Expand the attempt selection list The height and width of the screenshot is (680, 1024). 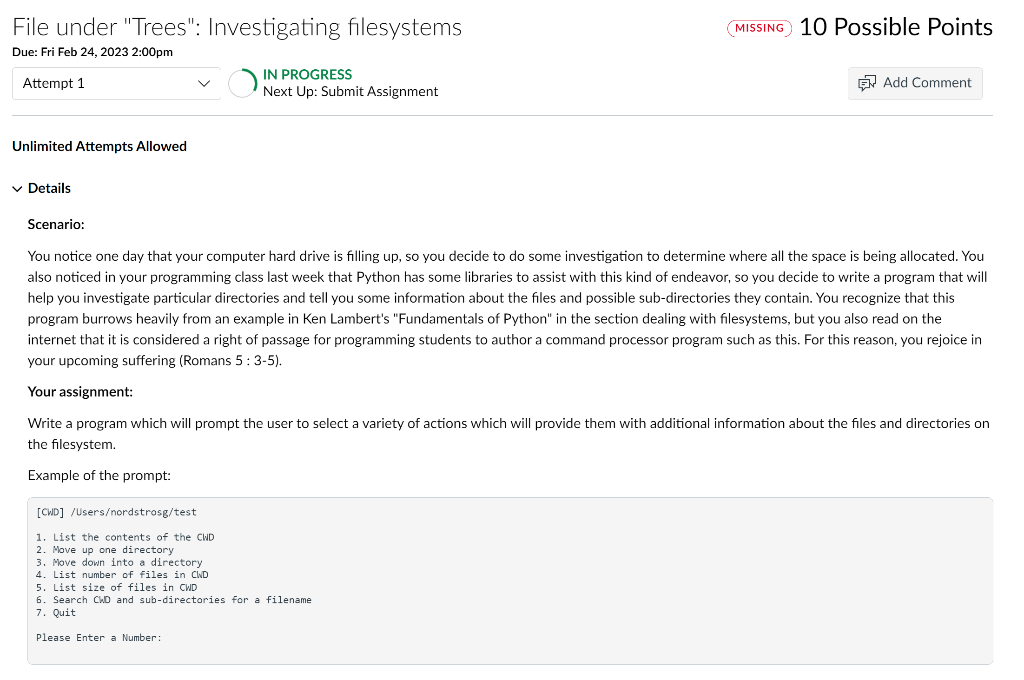[116, 83]
